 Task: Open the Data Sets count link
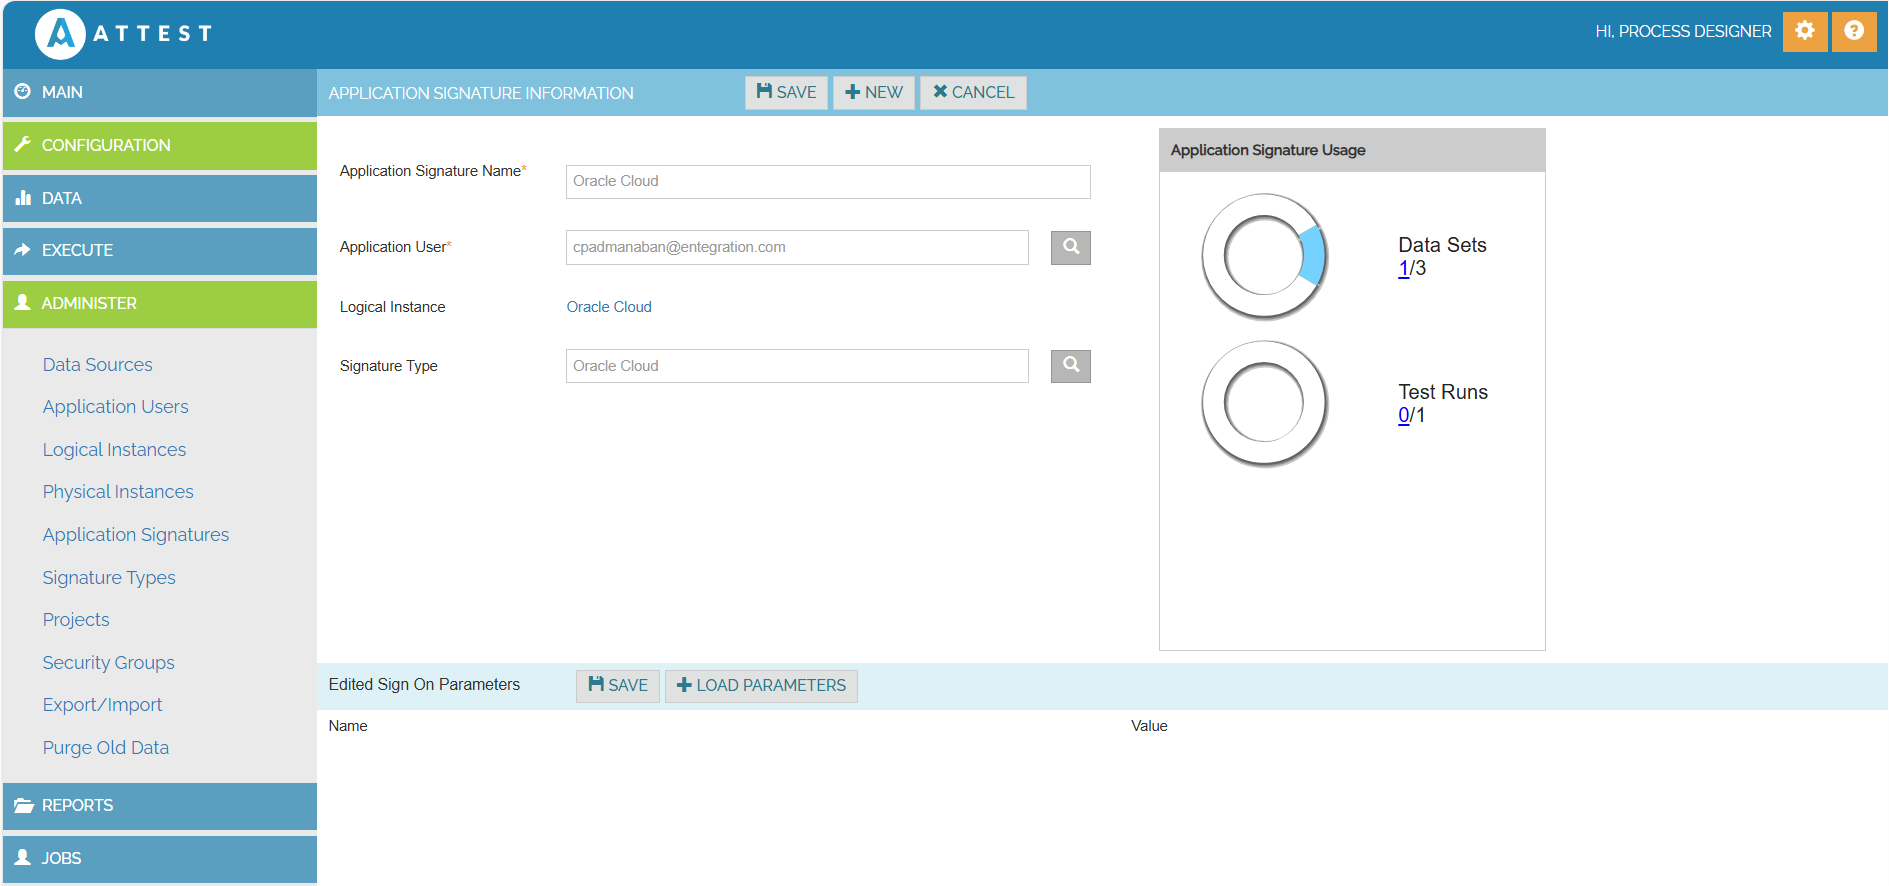[x=1404, y=268]
